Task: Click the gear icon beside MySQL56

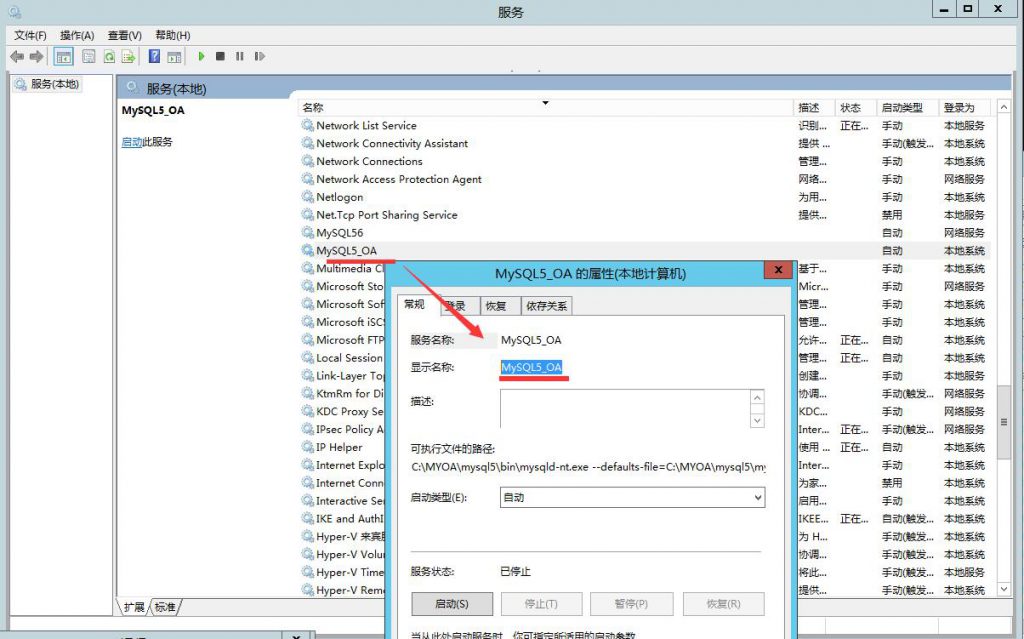Action: pos(308,232)
